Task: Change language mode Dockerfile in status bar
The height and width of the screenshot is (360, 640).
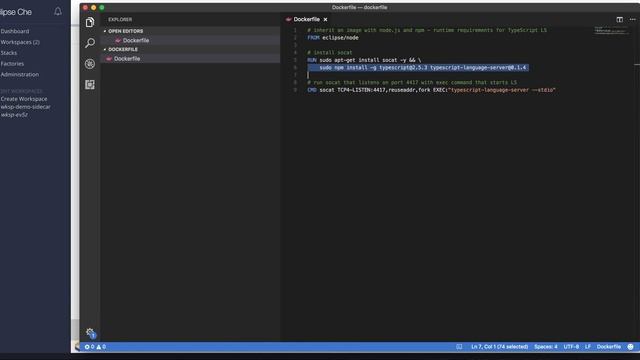Action: click(x=609, y=347)
